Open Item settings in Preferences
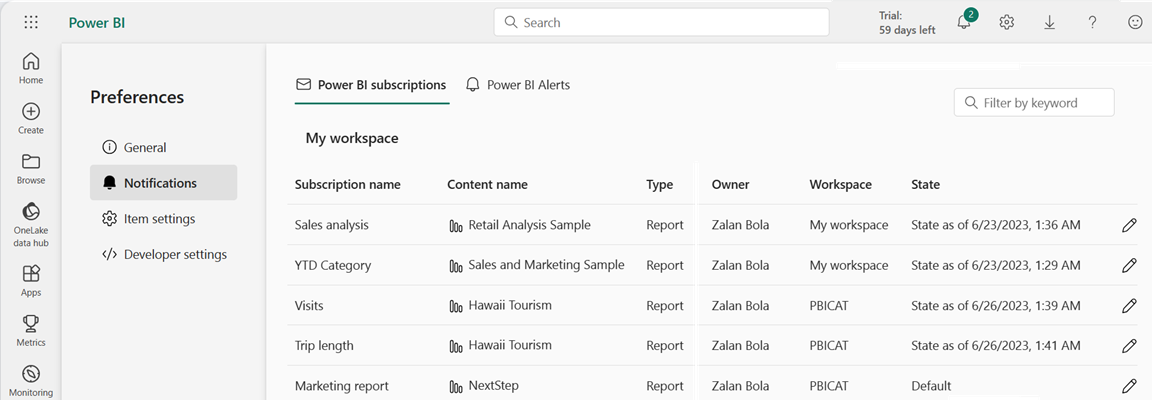 159,218
